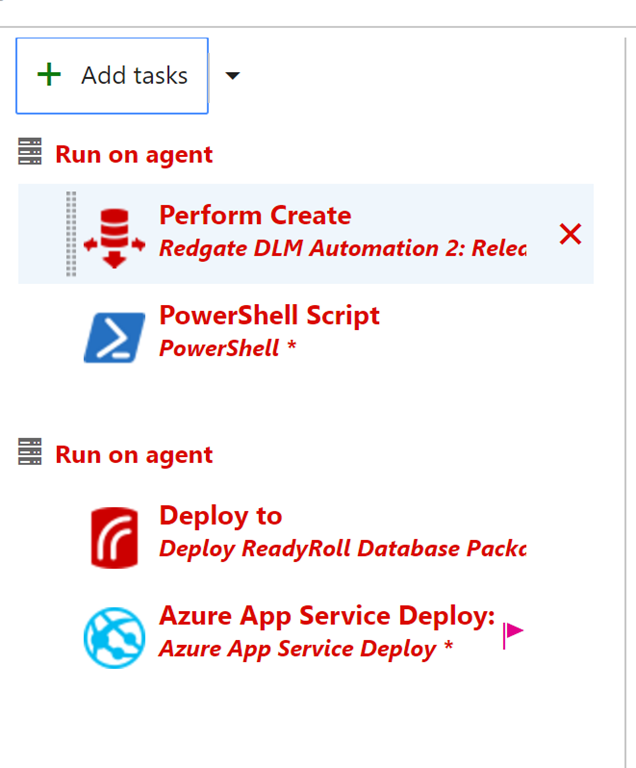
Task: Select the first Run on agent phase label
Action: pos(133,155)
